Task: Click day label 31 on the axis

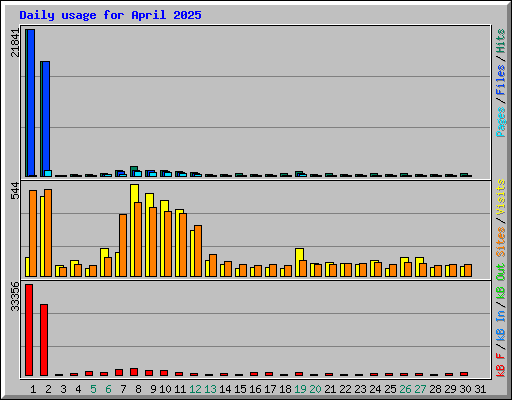Action: point(480,389)
